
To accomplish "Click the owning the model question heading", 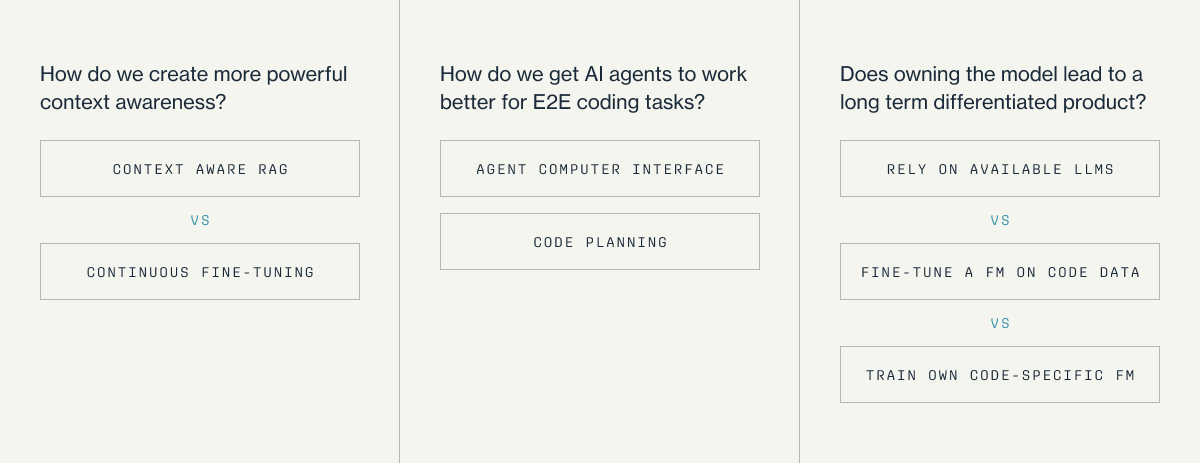I will point(992,88).
